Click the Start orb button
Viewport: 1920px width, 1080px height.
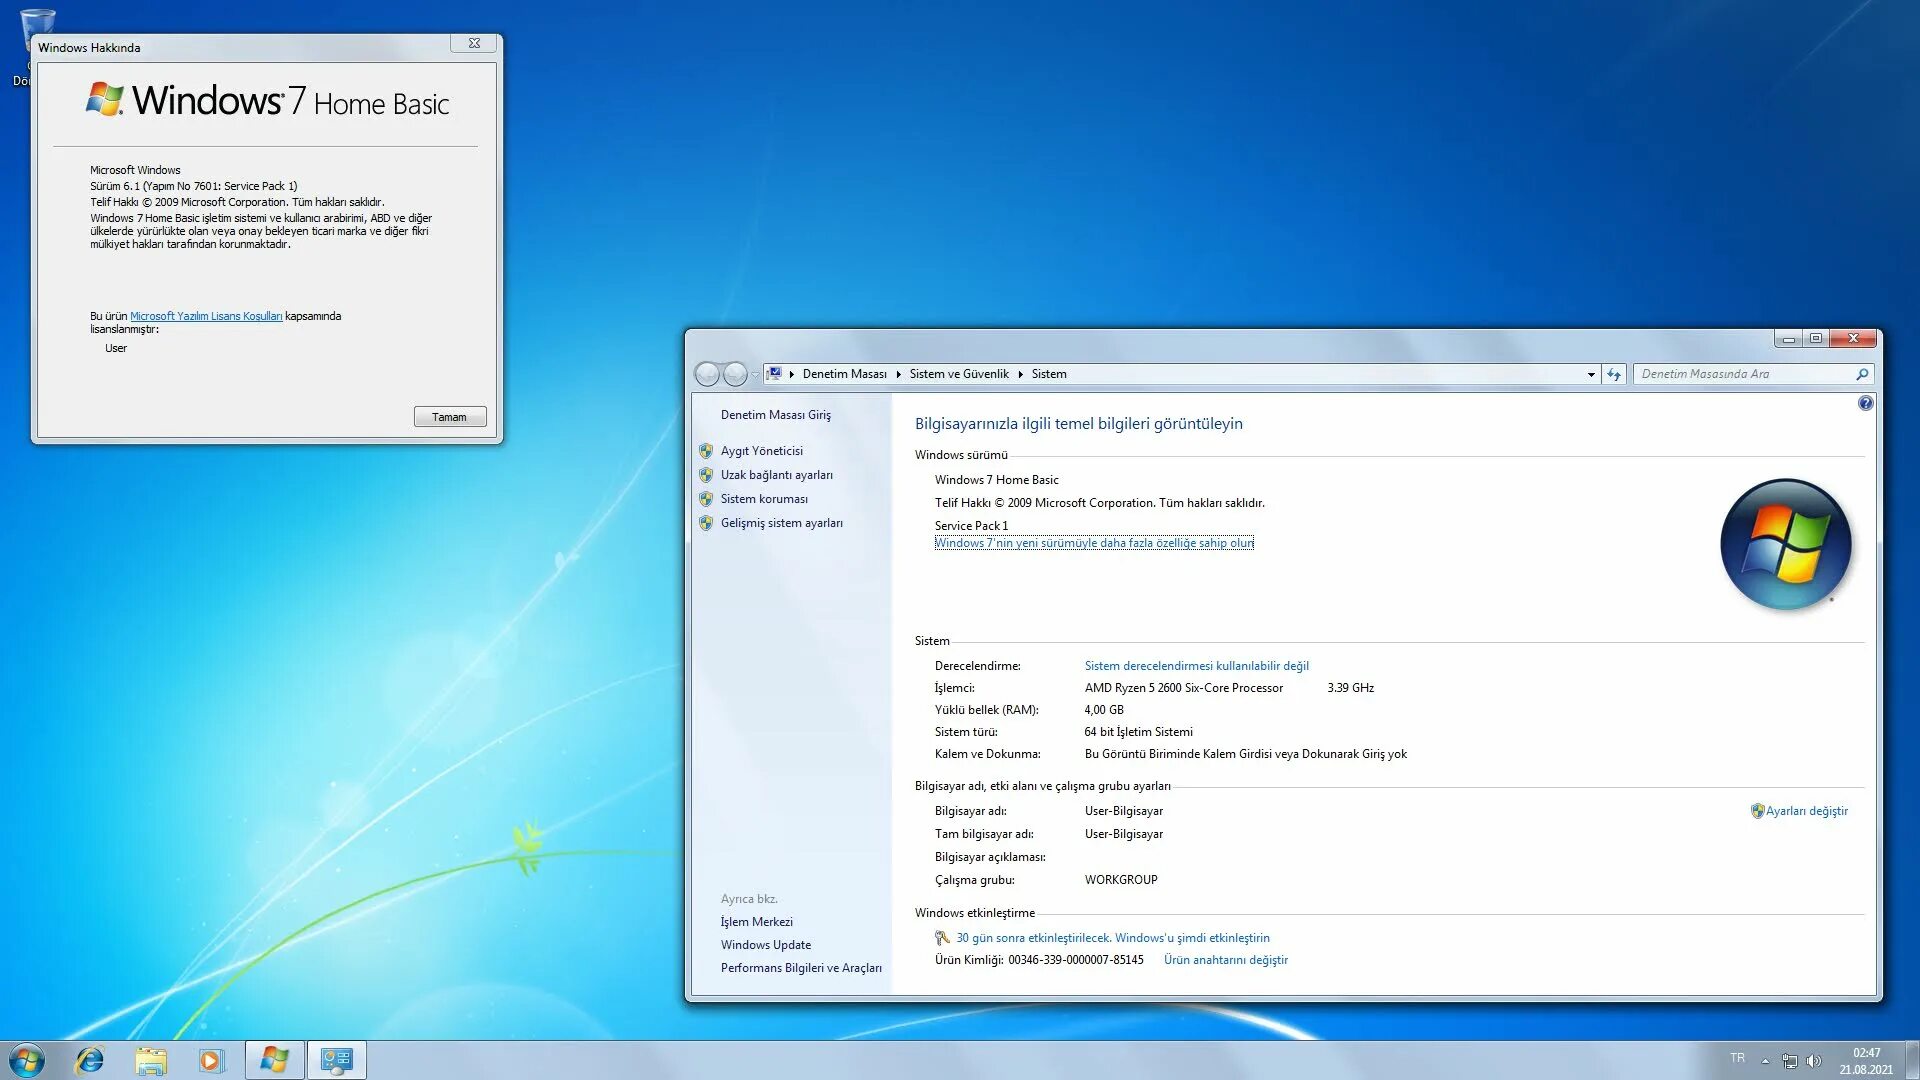(x=27, y=1060)
